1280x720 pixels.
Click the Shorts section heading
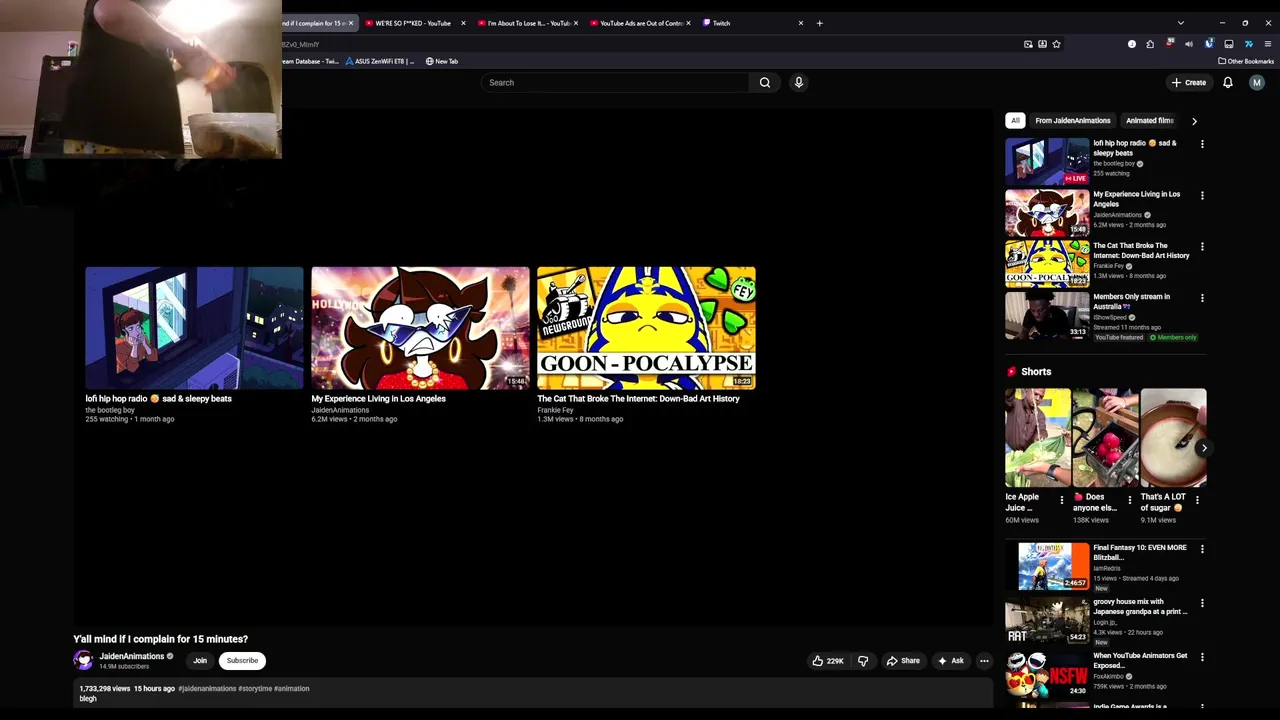[x=1036, y=372]
